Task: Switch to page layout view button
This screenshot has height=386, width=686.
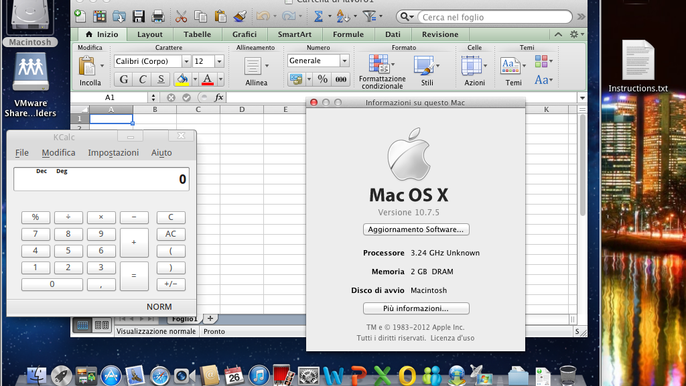Action: (102, 325)
